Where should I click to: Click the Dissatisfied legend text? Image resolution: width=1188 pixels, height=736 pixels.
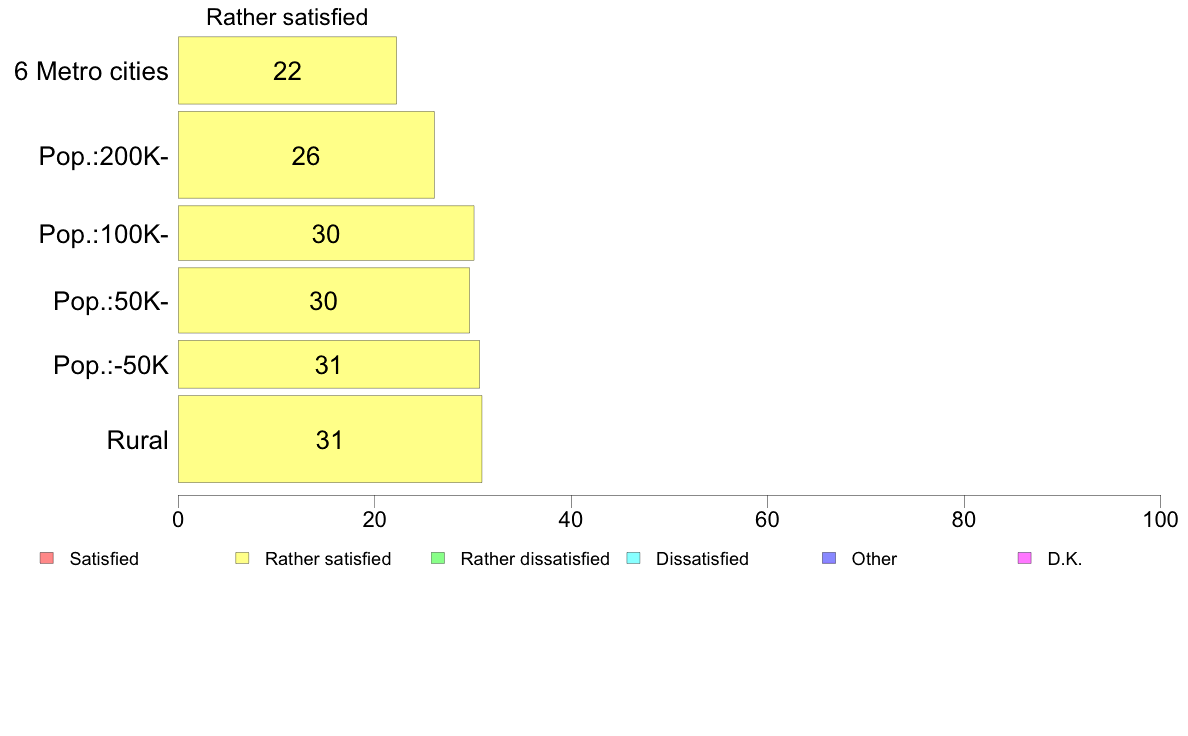(702, 559)
